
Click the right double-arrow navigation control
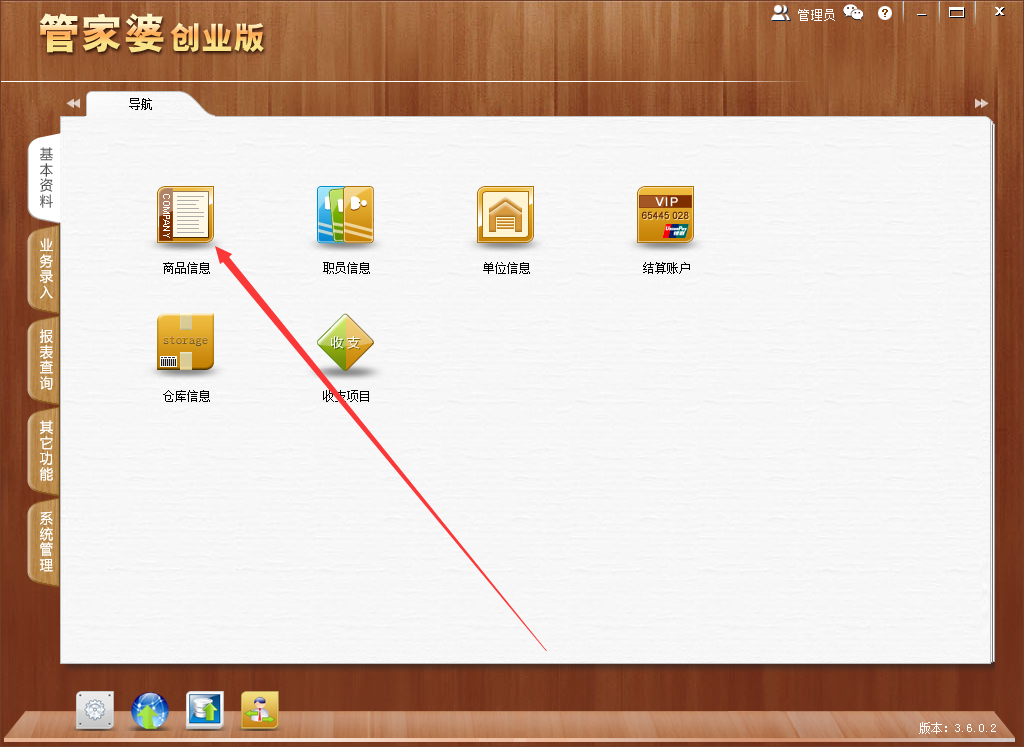point(979,103)
